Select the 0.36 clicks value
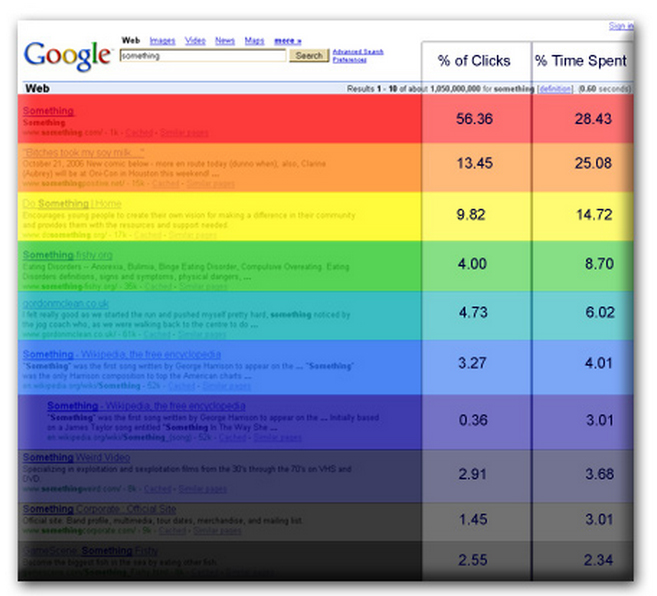This screenshot has width=657, height=596. (x=473, y=420)
